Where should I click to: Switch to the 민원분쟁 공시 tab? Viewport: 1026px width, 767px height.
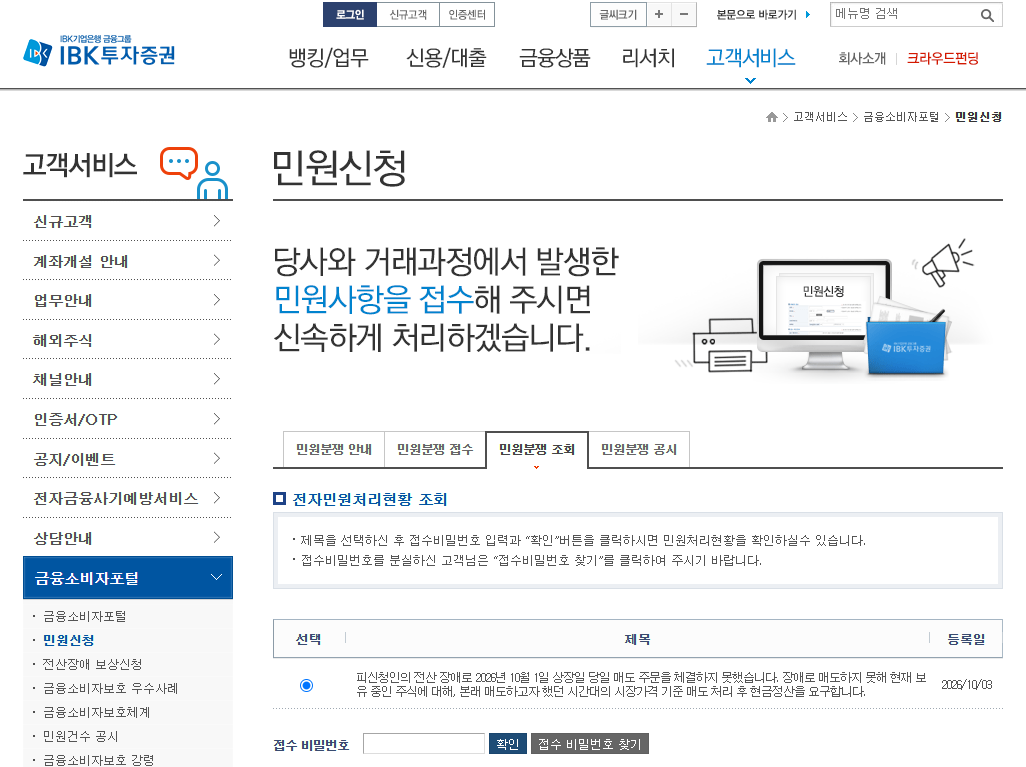tap(639, 450)
